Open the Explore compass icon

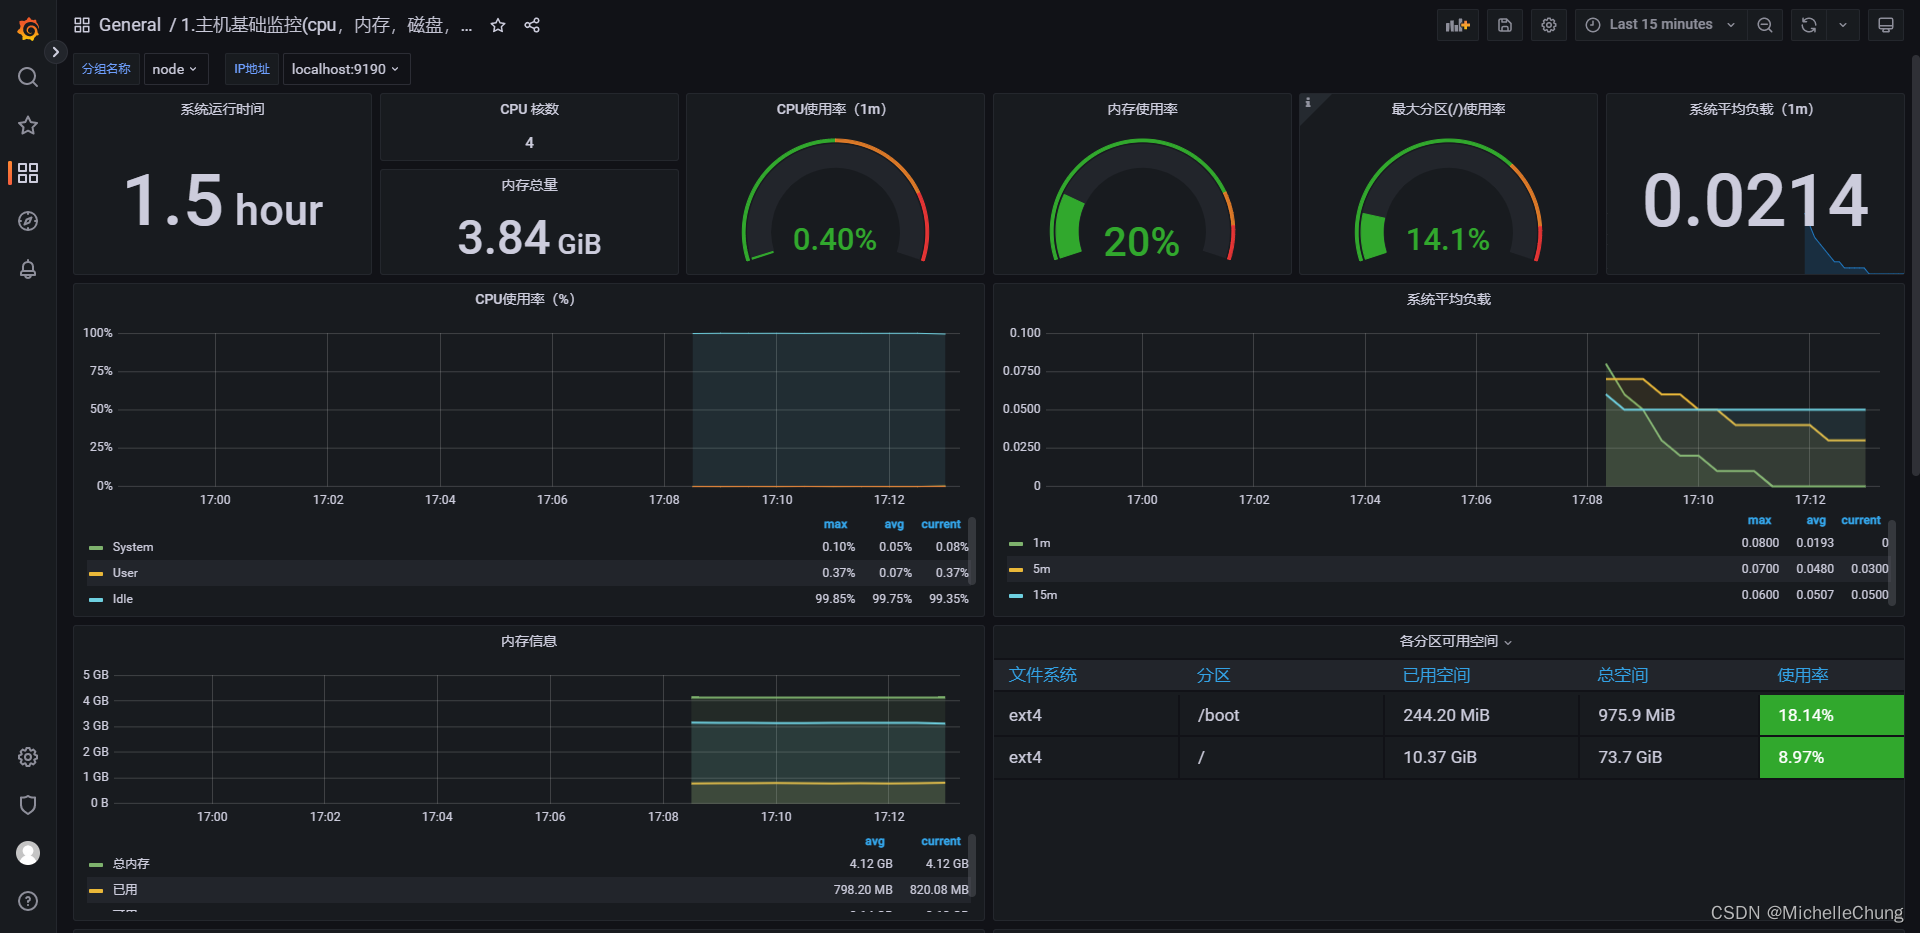click(28, 221)
